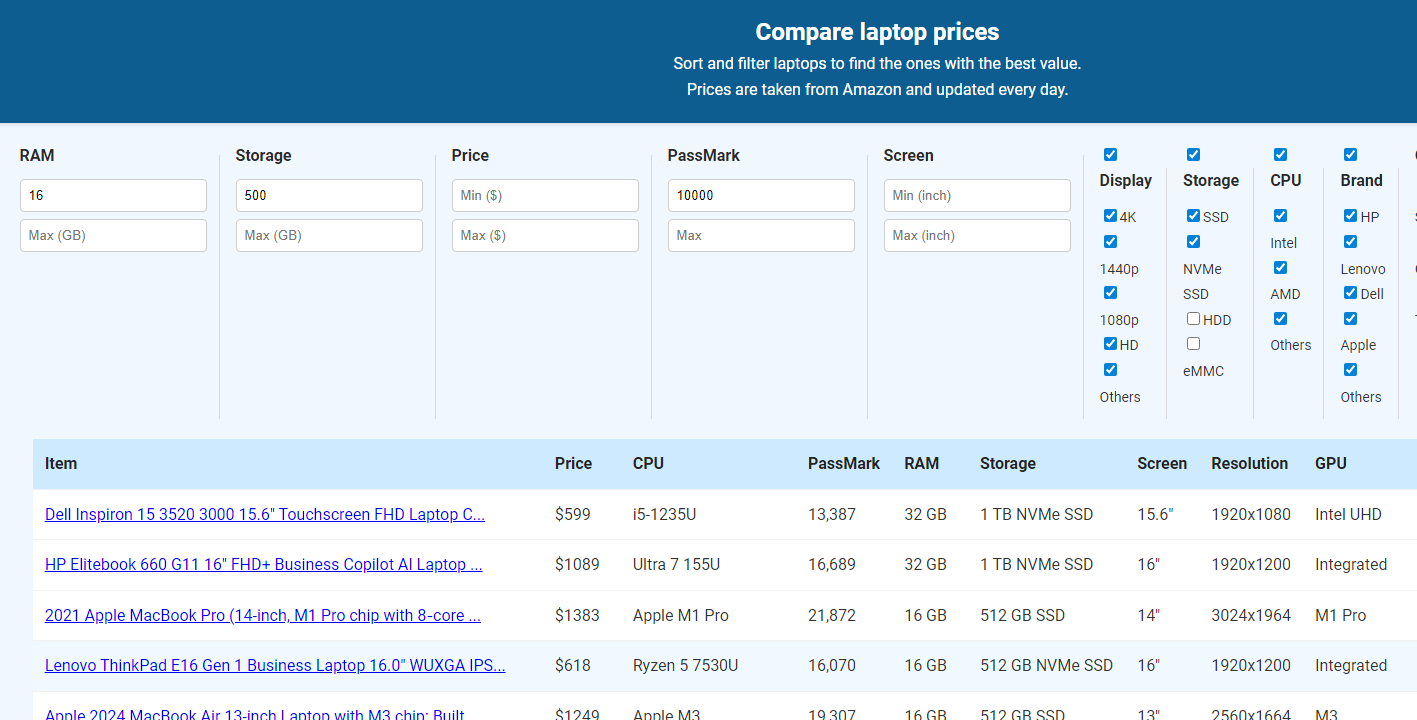This screenshot has width=1417, height=720.
Task: Select the i5-1235U CPU cell
Action: 664,514
